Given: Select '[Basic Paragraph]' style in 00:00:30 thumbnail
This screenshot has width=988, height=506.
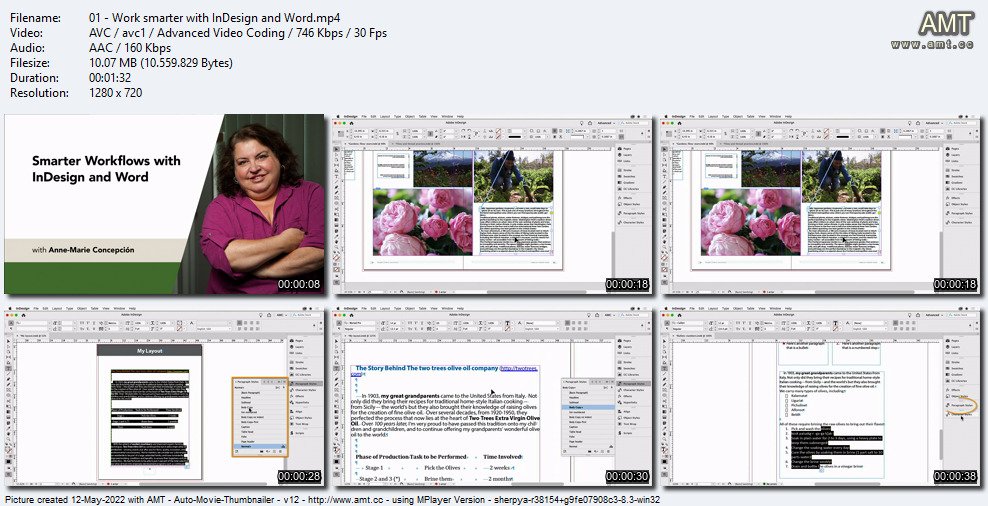Looking at the screenshot, I should (x=578, y=393).
